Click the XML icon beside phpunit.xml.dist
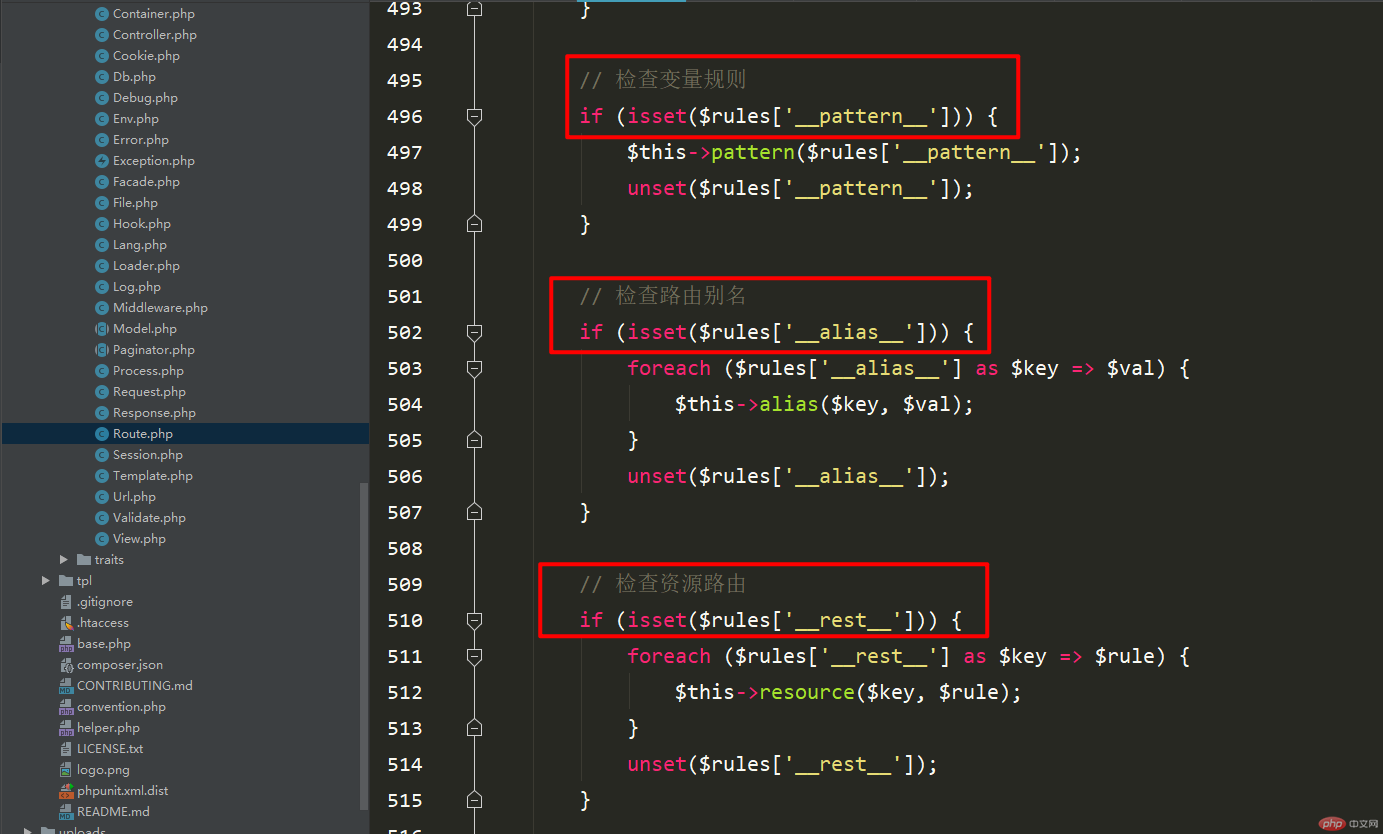The image size is (1383, 834). [x=67, y=791]
